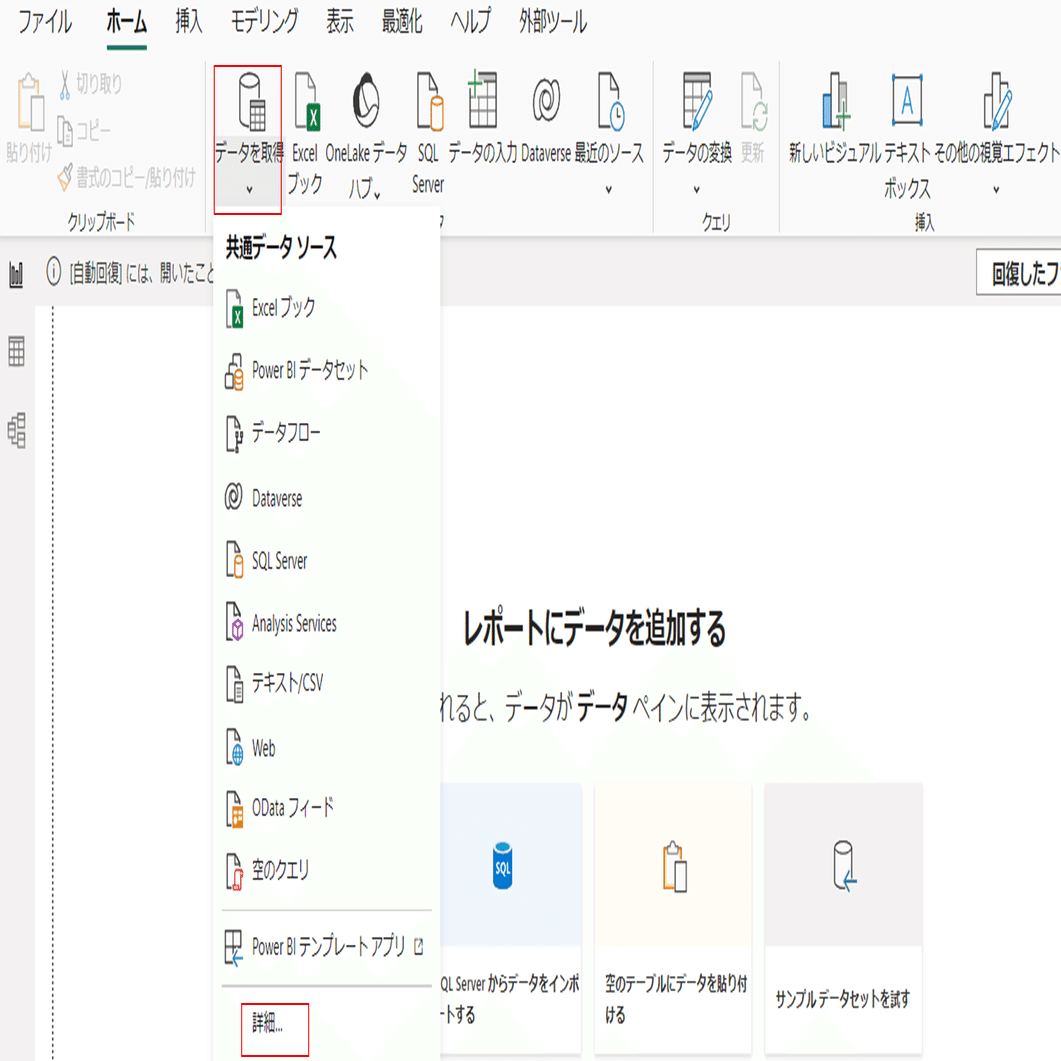Expand the 最近のソース dropdown arrow

[609, 190]
